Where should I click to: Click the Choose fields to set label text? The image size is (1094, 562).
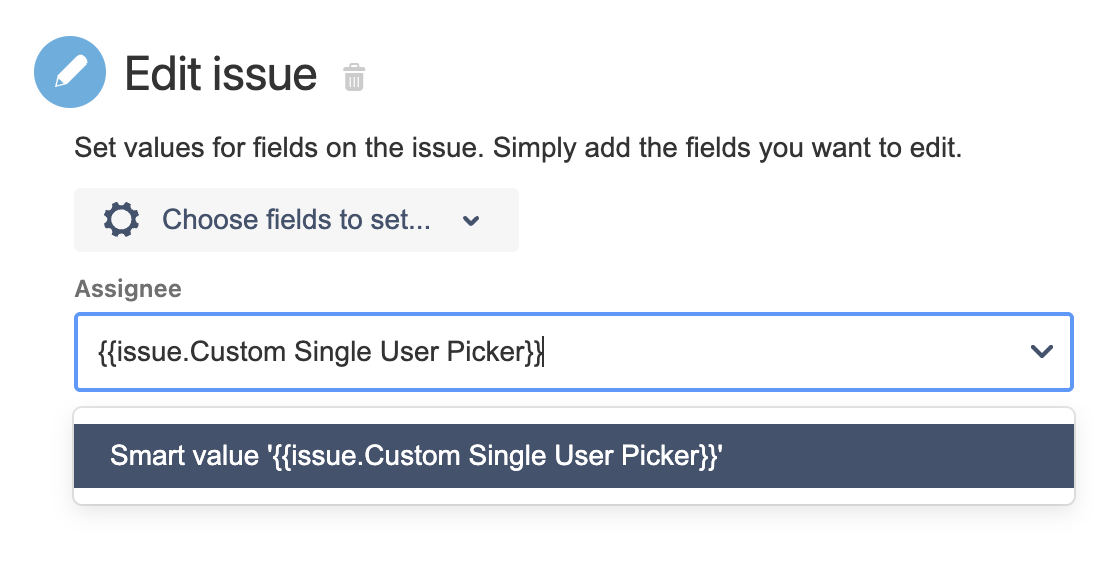(x=296, y=220)
